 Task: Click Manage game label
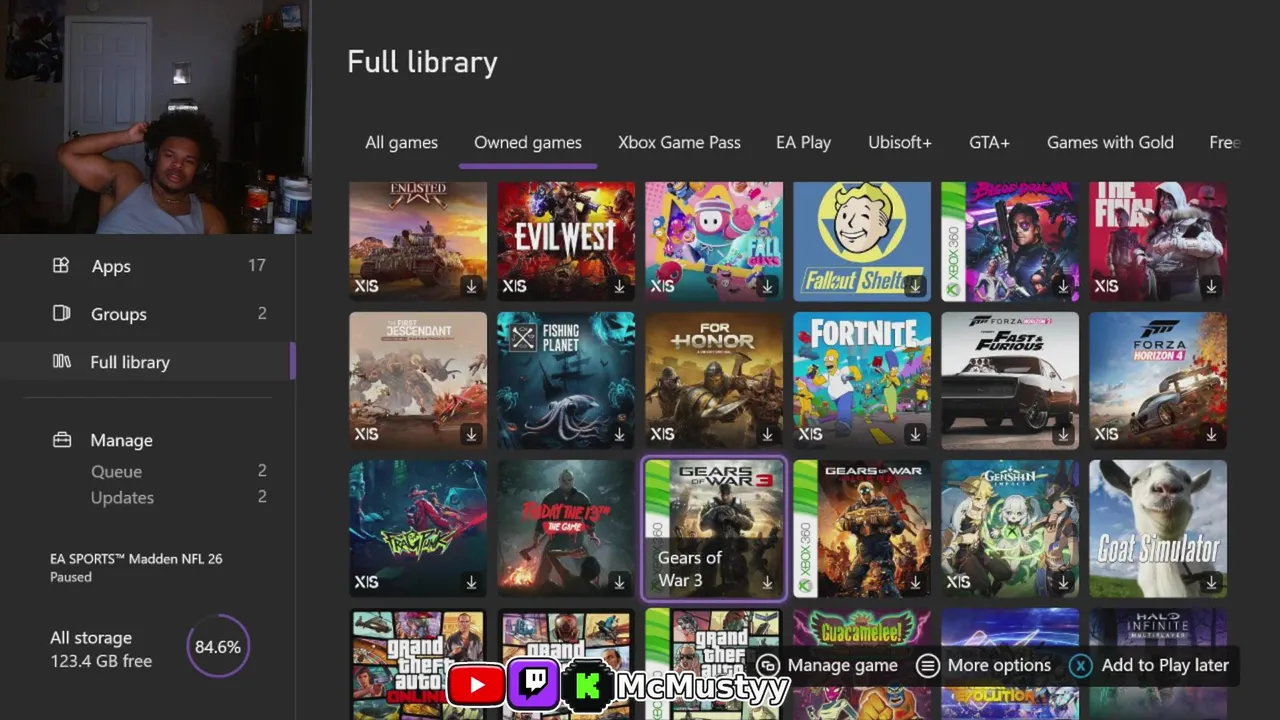click(843, 665)
